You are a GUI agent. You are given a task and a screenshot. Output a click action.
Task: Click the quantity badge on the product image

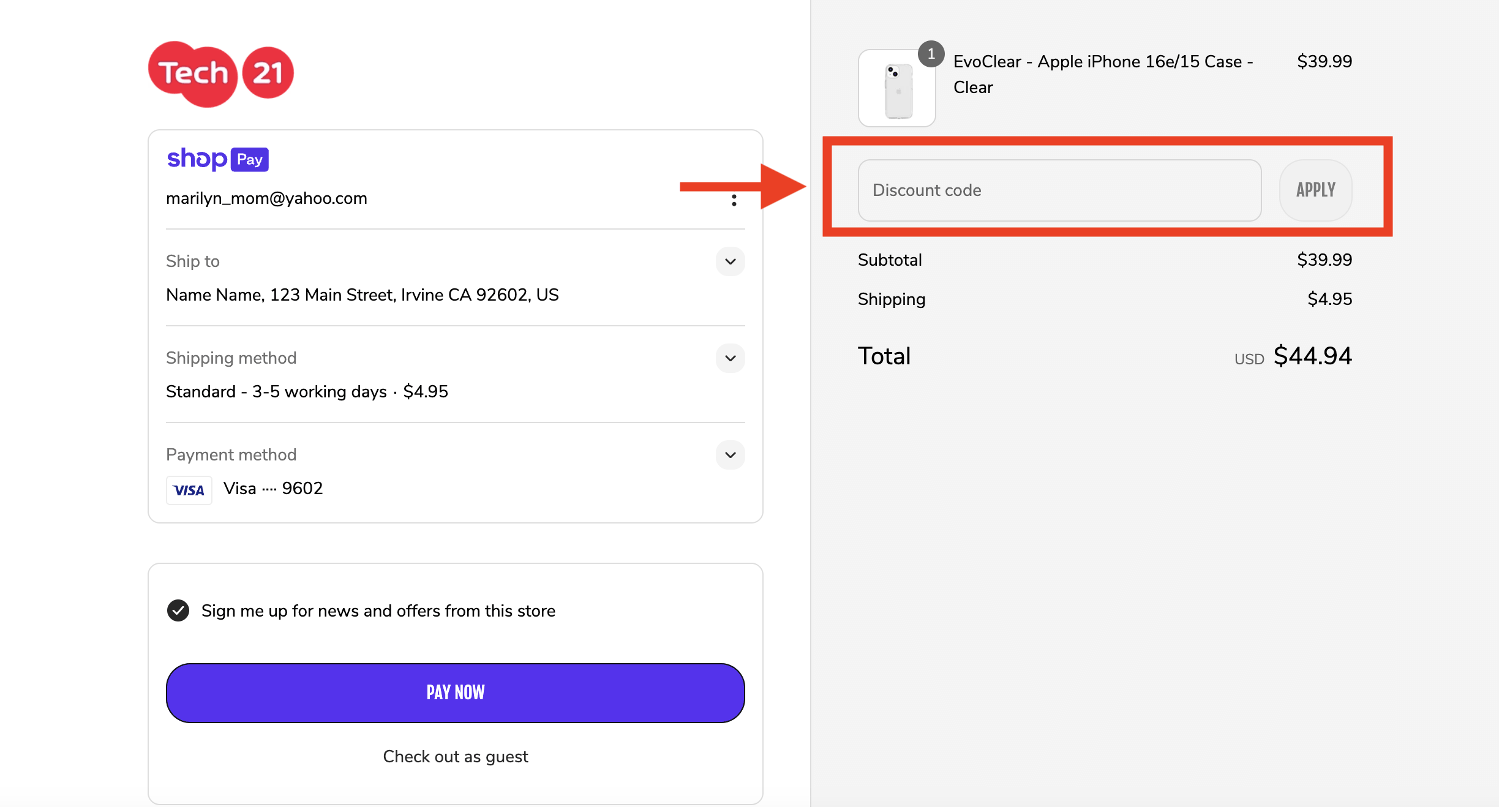tap(931, 54)
